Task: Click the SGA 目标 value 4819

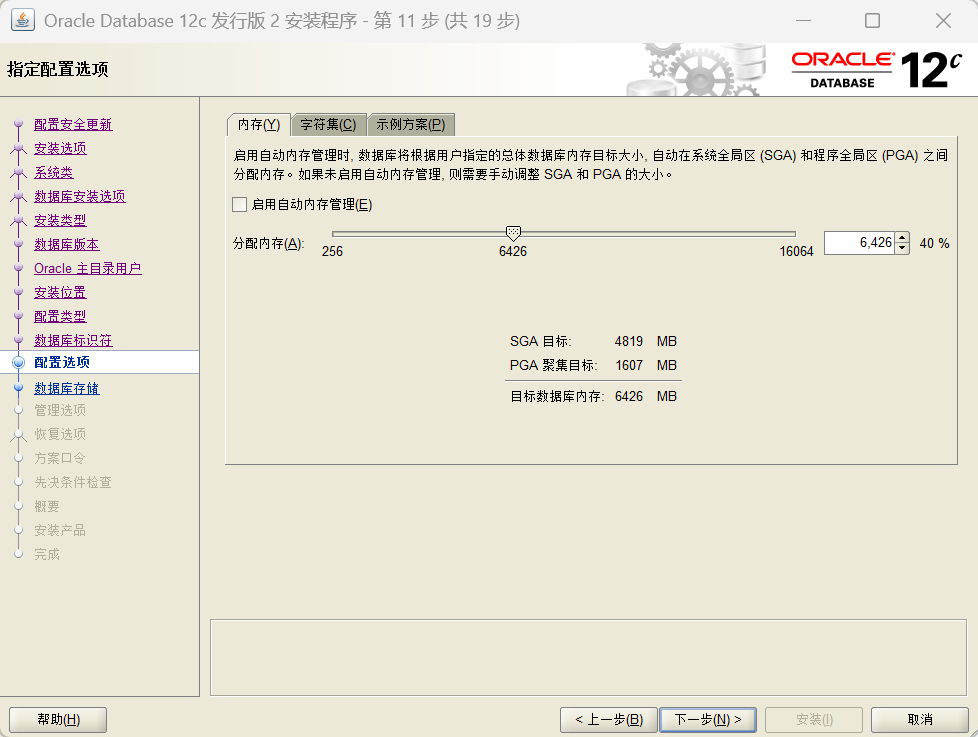Action: (629, 342)
